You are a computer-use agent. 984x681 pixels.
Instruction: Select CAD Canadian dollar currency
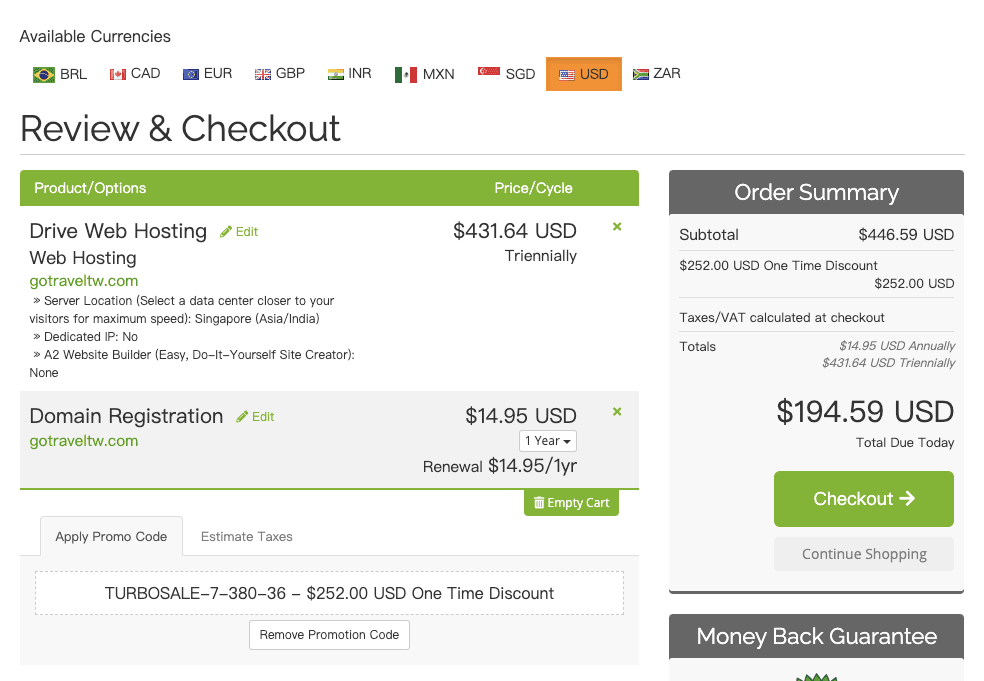pos(135,74)
